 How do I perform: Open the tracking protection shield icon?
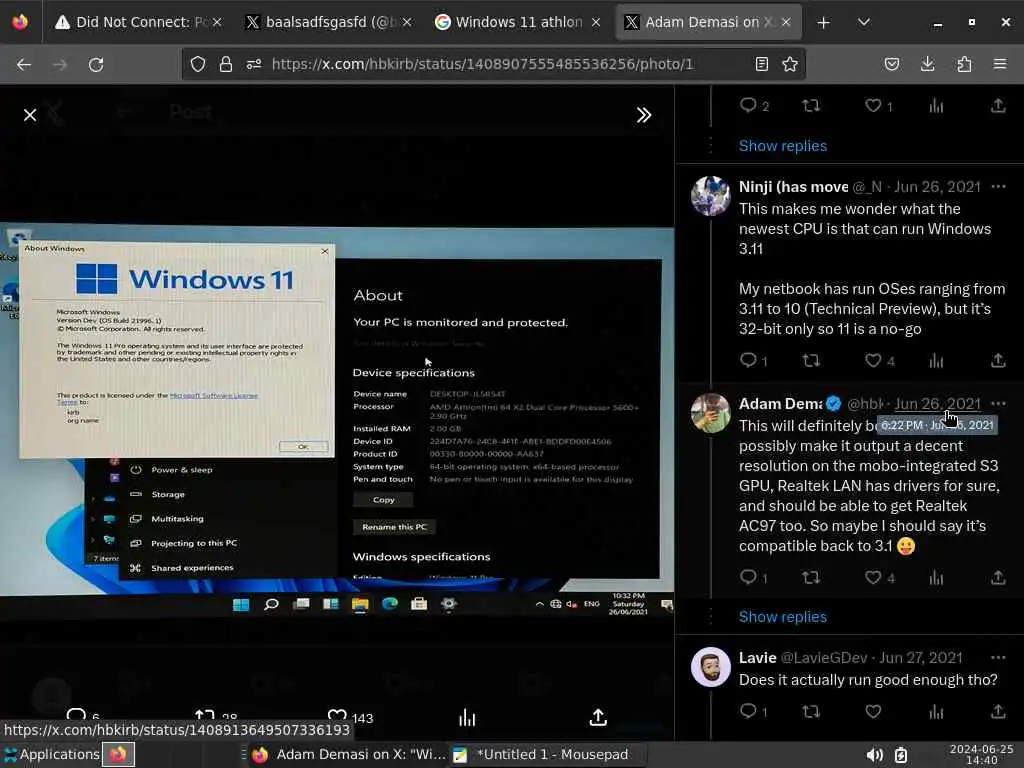tap(198, 64)
